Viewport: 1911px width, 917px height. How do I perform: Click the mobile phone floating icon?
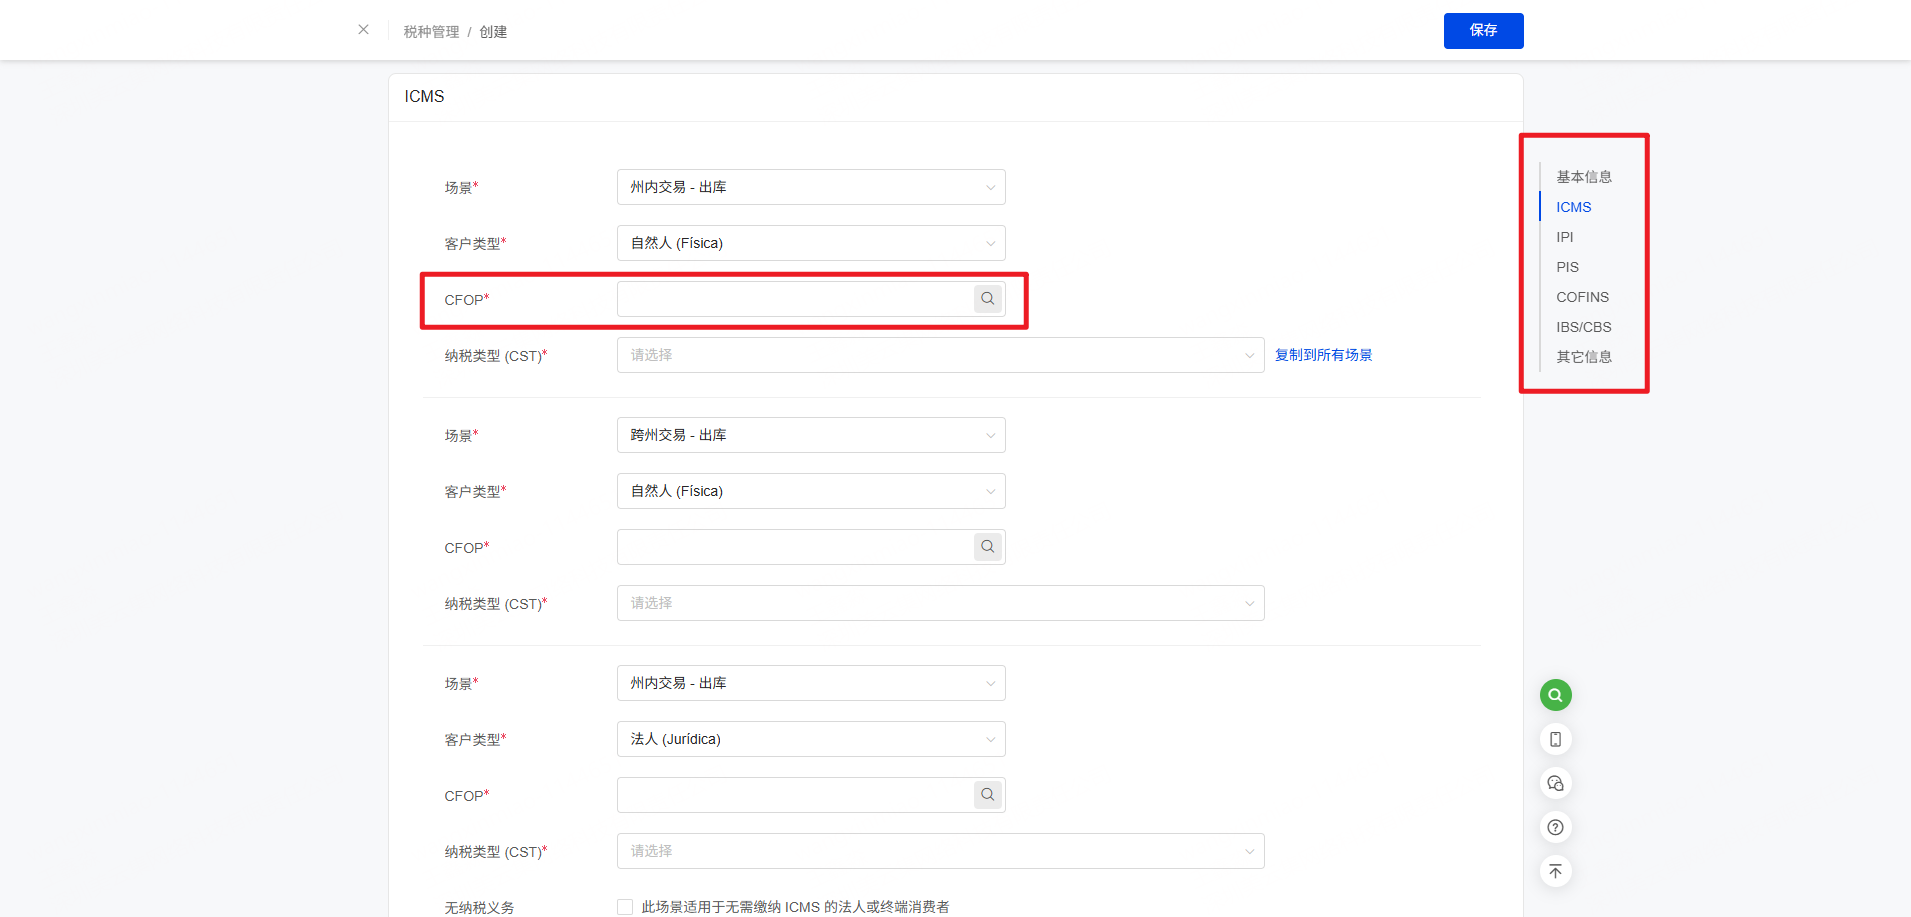click(x=1555, y=739)
